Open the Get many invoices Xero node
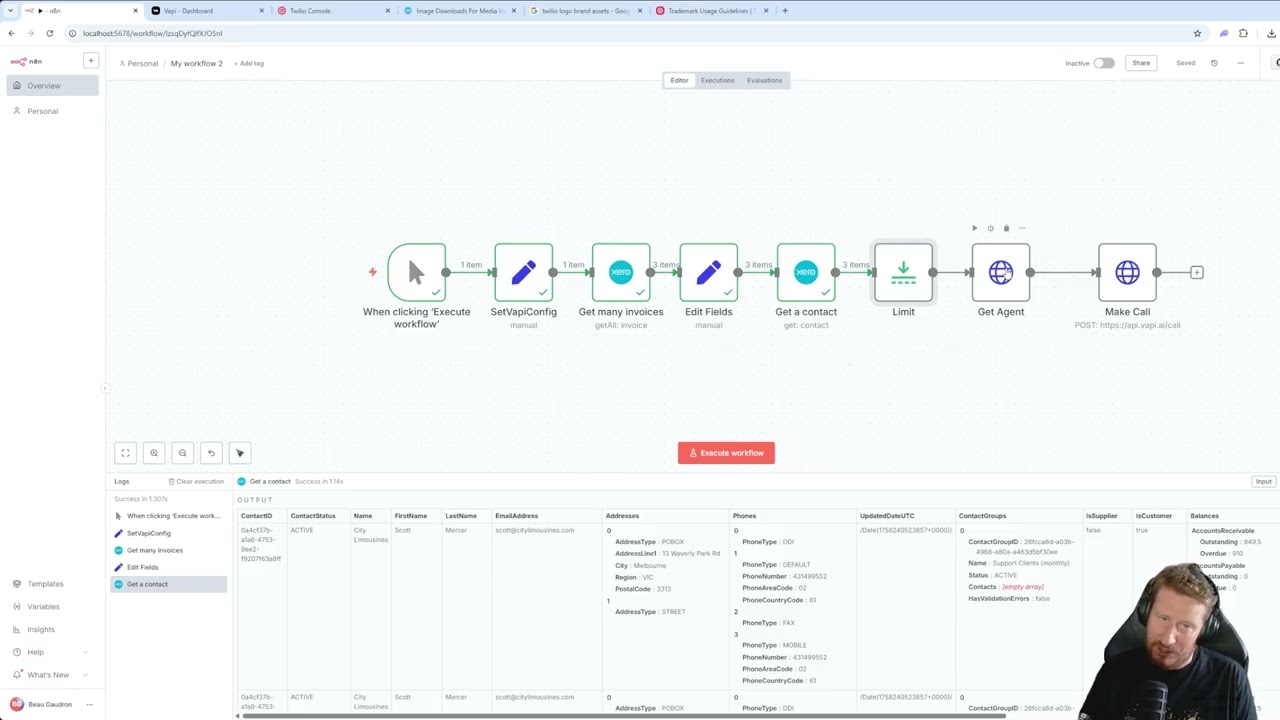1280x720 pixels. pyautogui.click(x=621, y=272)
